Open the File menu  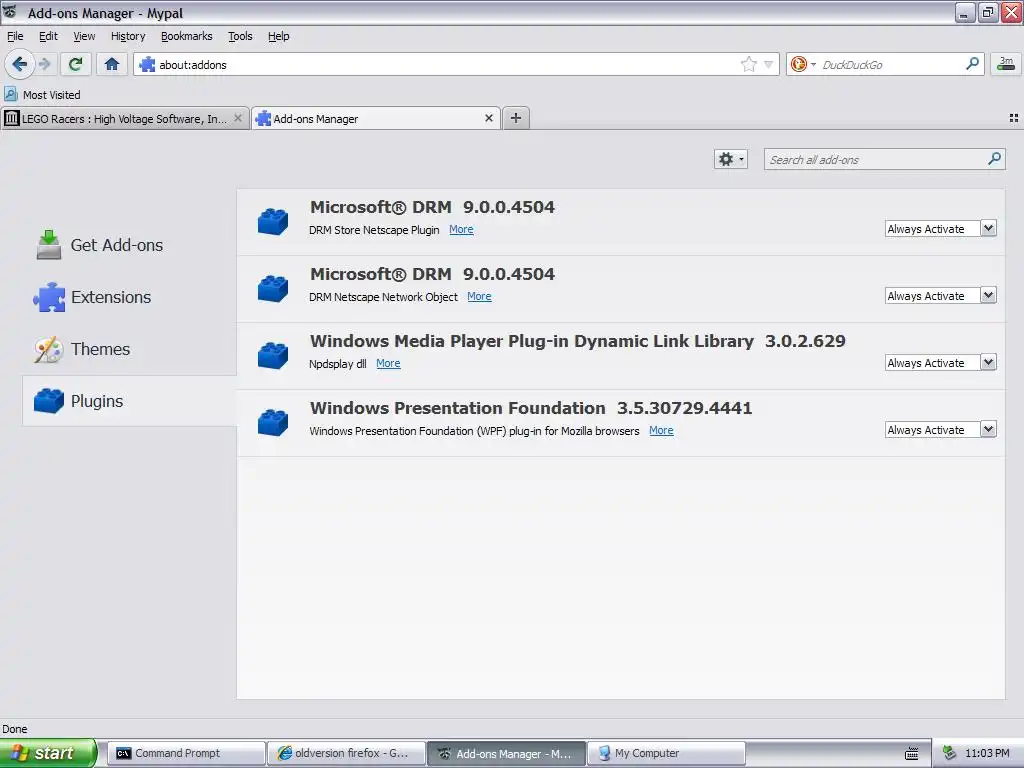tap(15, 36)
